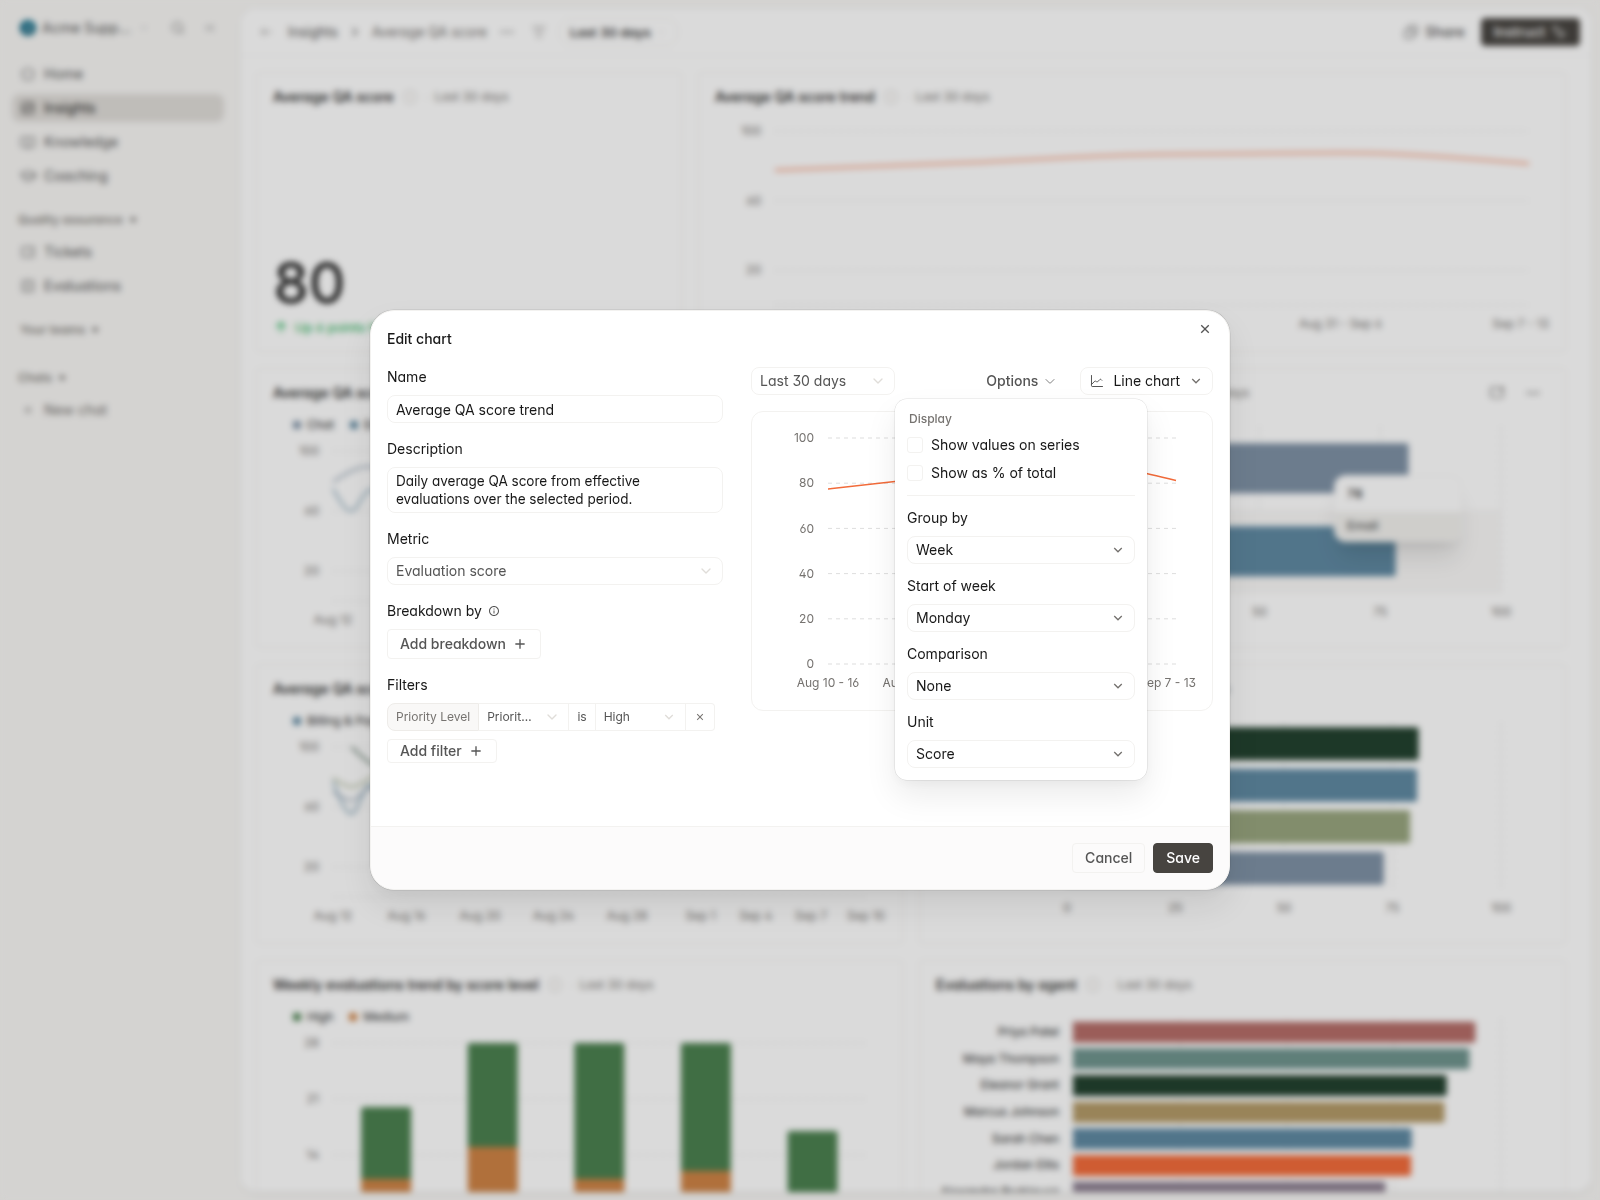Open the Last 30 days range dropdown
Viewport: 1600px width, 1200px height.
coord(822,381)
